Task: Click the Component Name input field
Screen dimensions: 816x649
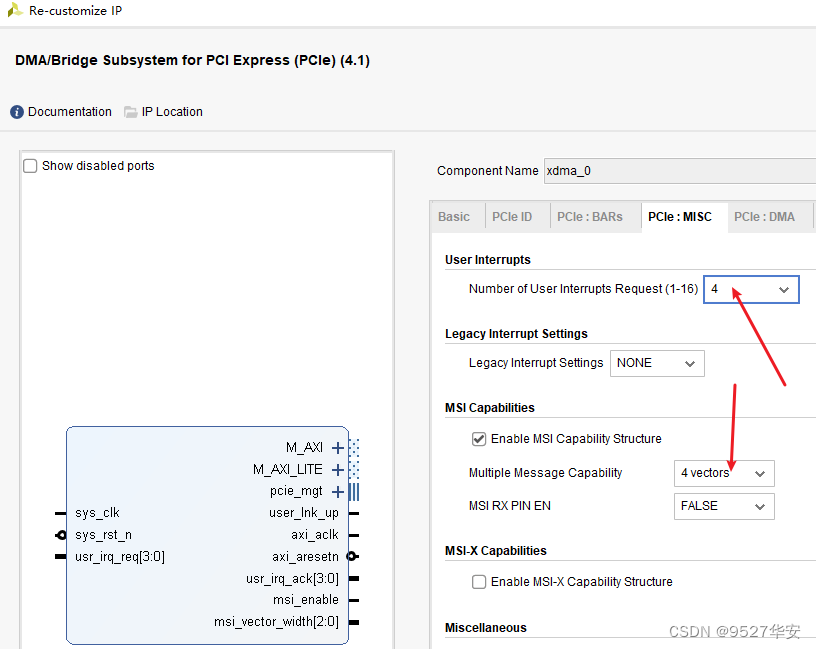Action: point(680,171)
